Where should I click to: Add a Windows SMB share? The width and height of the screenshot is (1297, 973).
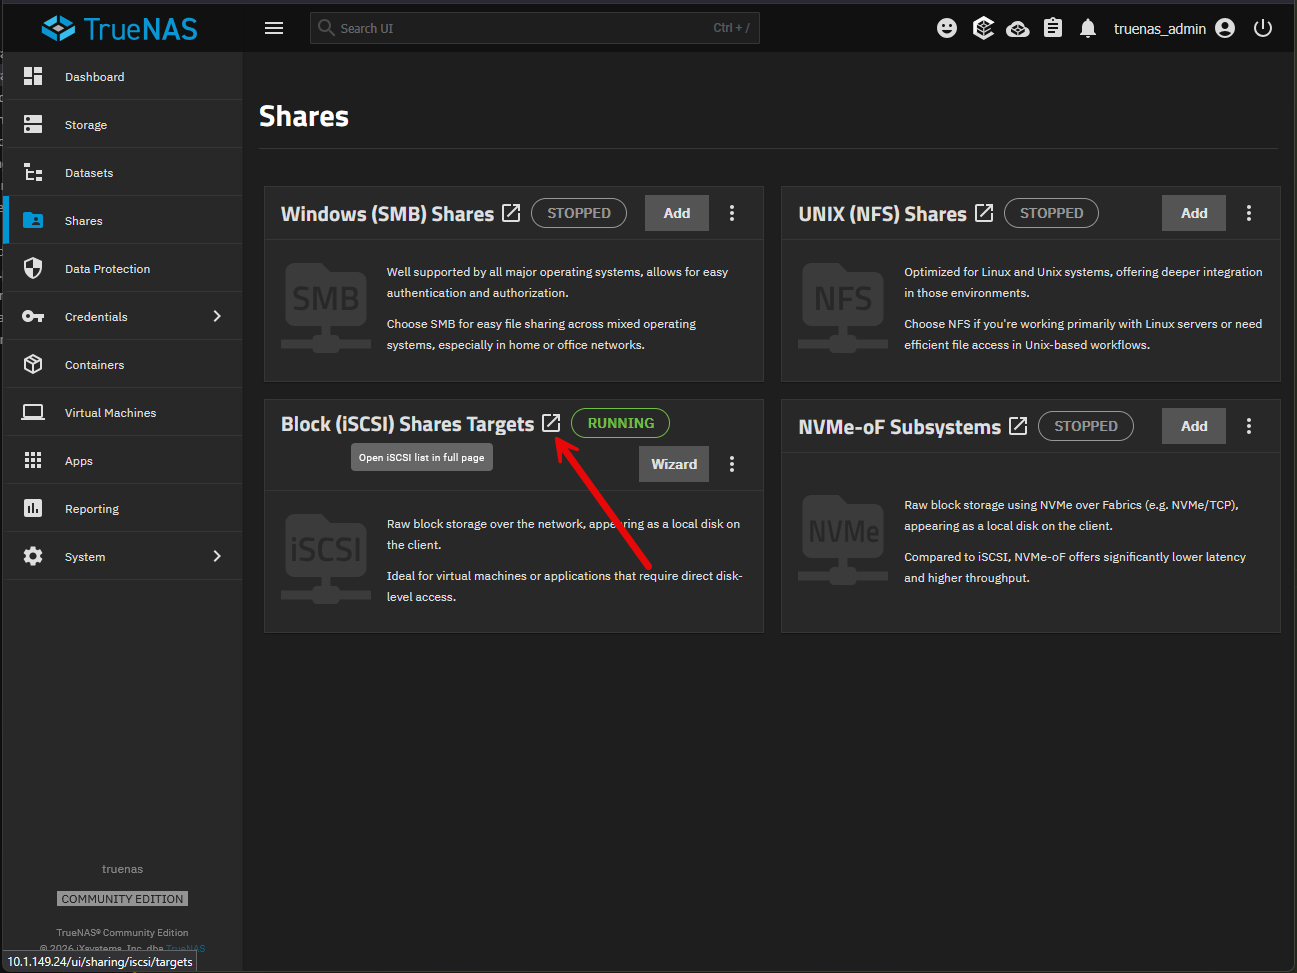pos(677,213)
